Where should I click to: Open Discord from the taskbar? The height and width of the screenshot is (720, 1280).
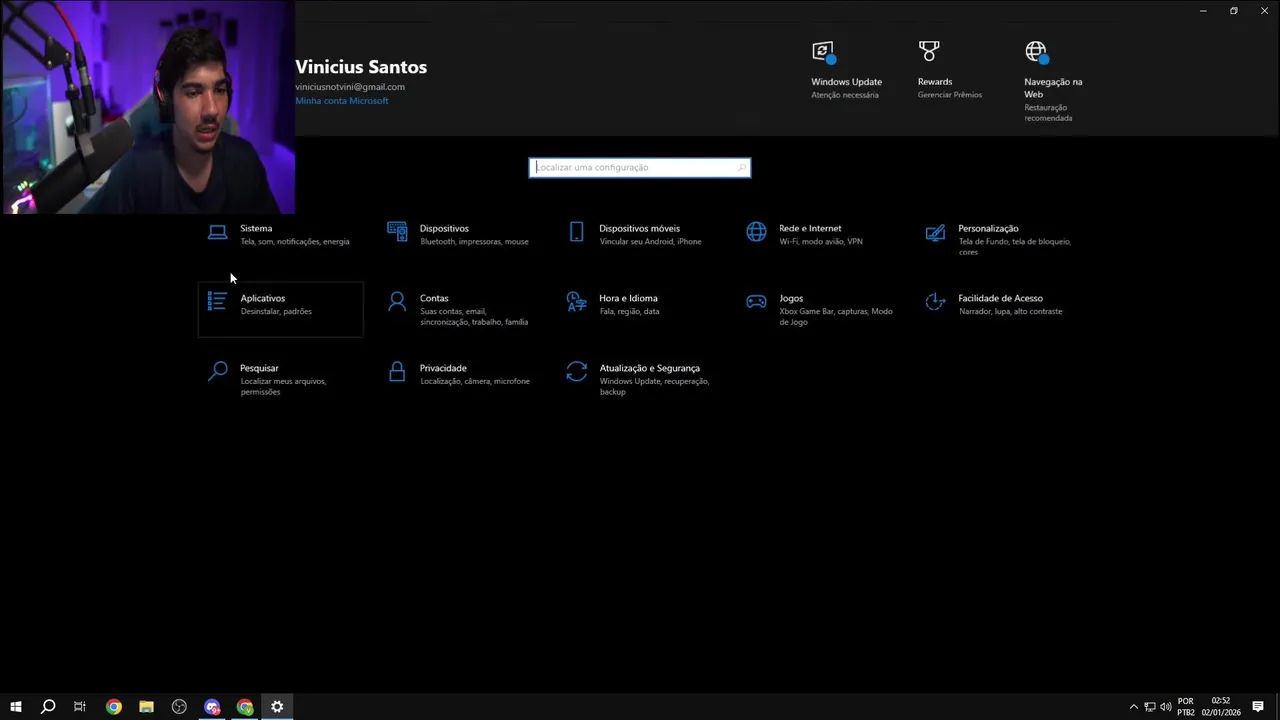pos(212,707)
